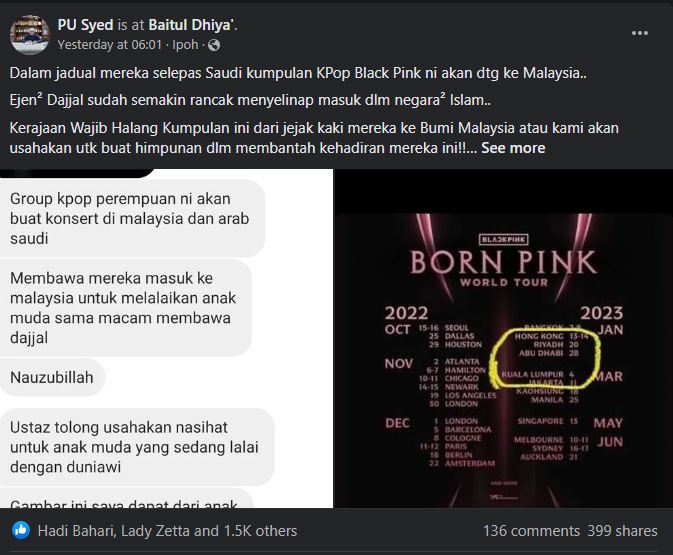Open PU Syed's profile name link

[85, 25]
